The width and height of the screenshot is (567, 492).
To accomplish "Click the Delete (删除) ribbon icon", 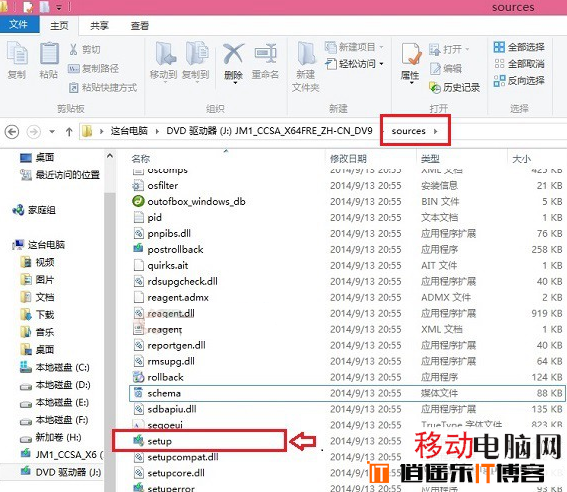I will (x=233, y=62).
